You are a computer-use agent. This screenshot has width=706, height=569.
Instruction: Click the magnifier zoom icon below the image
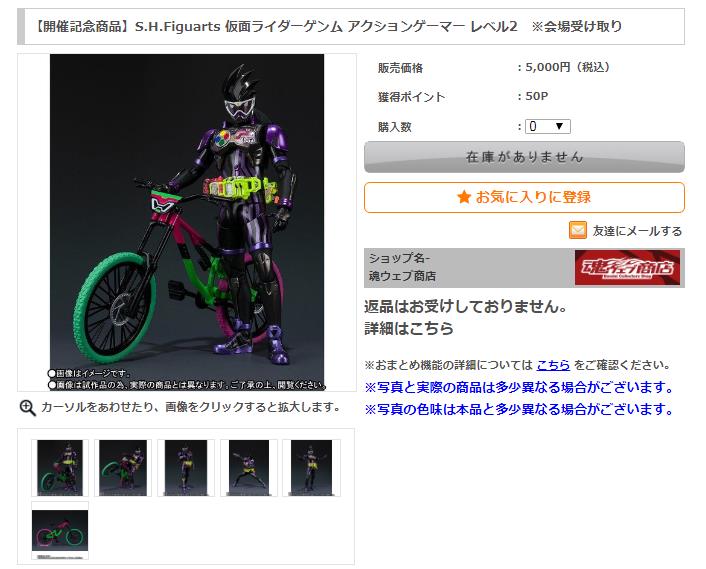[27, 408]
